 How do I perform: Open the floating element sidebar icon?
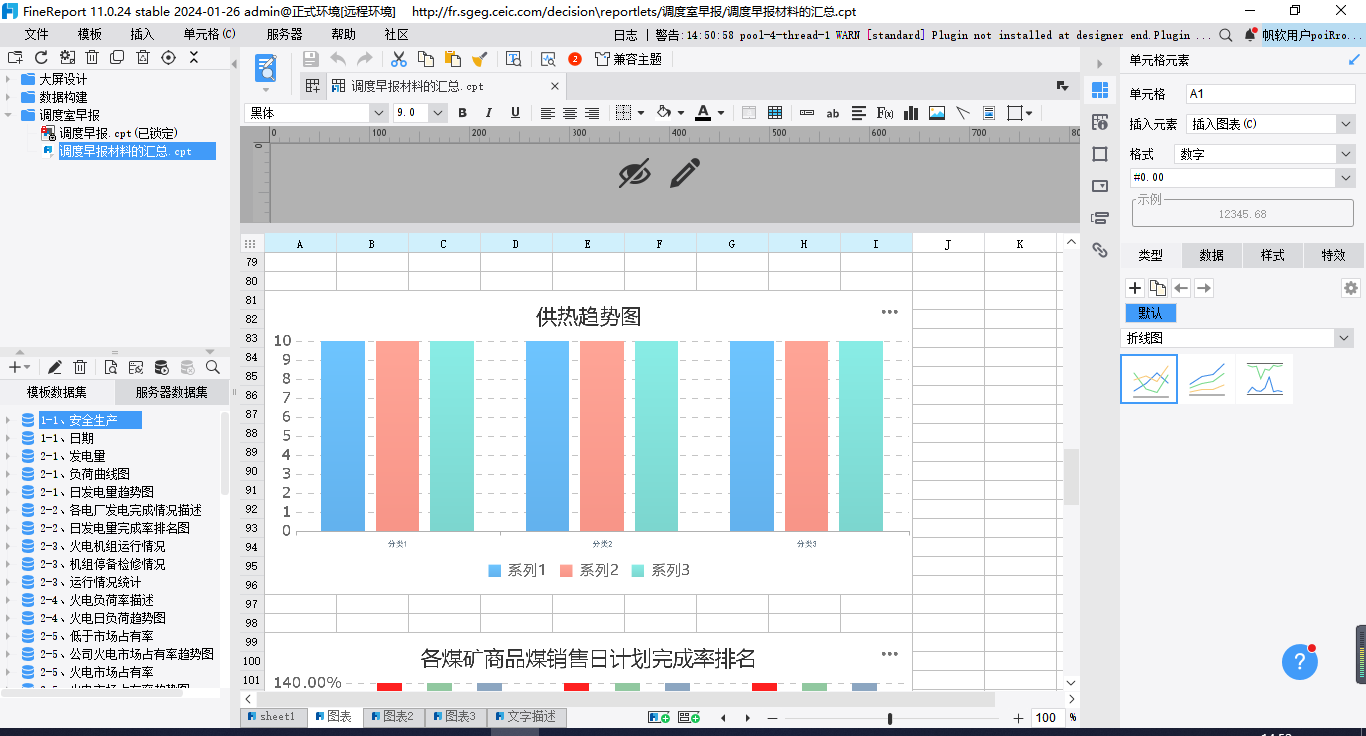pos(1100,154)
